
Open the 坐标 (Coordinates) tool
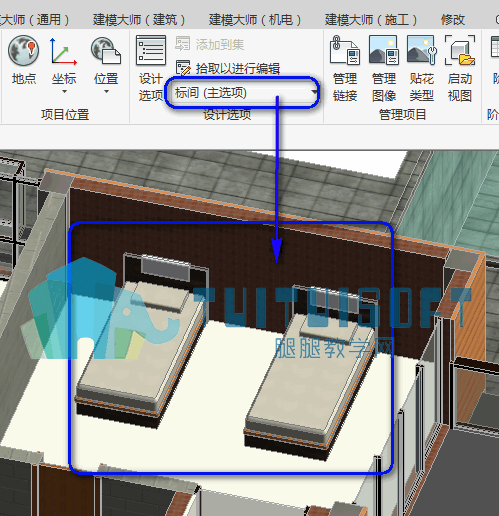click(x=64, y=60)
